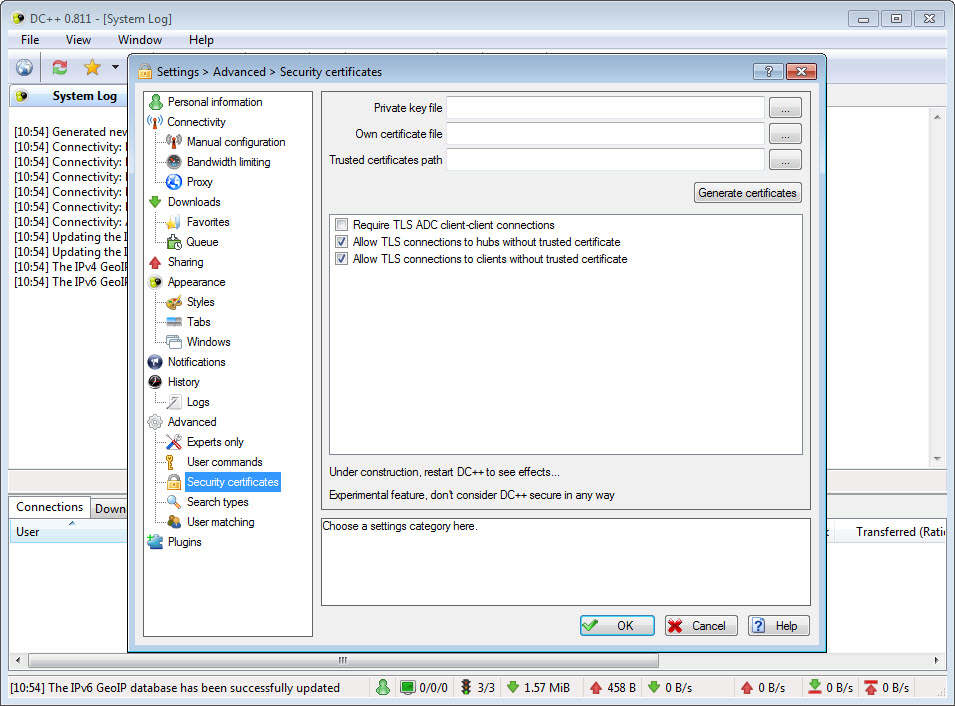Click the User commands key icon
Screen dimensions: 955x706
point(171,462)
